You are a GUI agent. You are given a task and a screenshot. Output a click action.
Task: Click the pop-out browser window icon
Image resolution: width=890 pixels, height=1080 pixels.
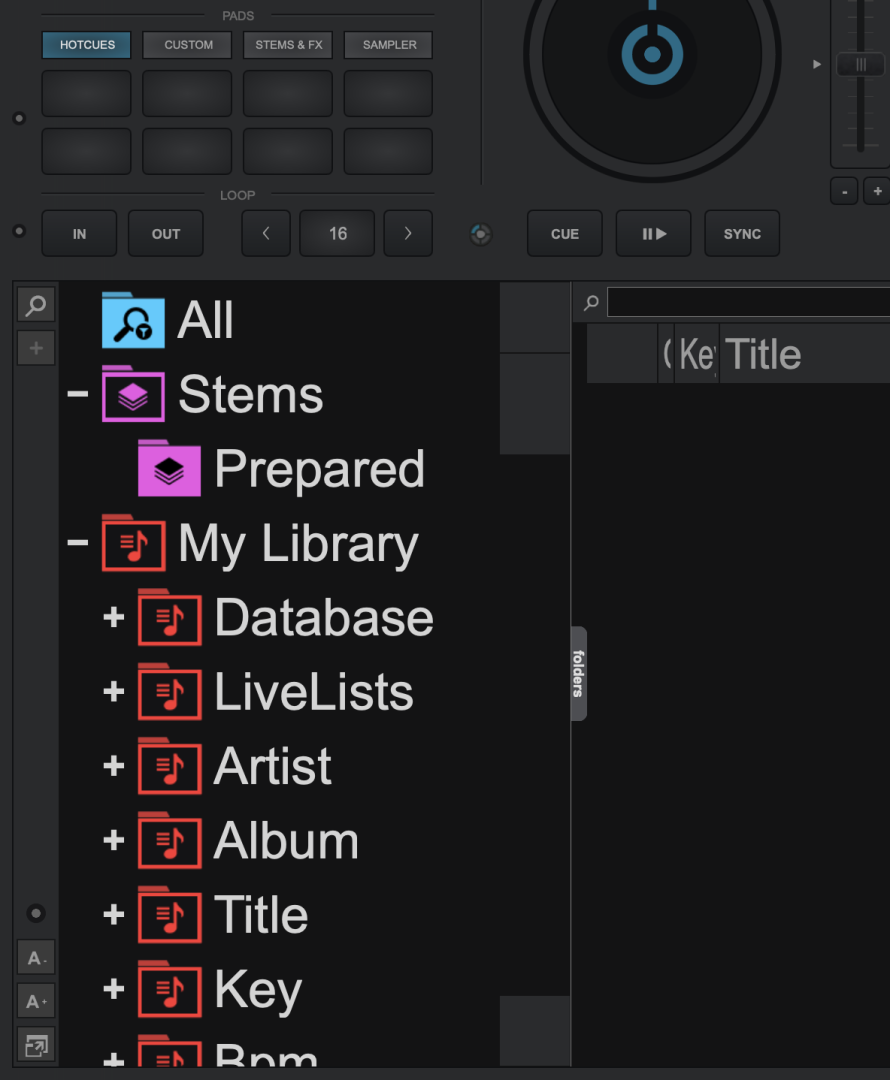point(36,1046)
